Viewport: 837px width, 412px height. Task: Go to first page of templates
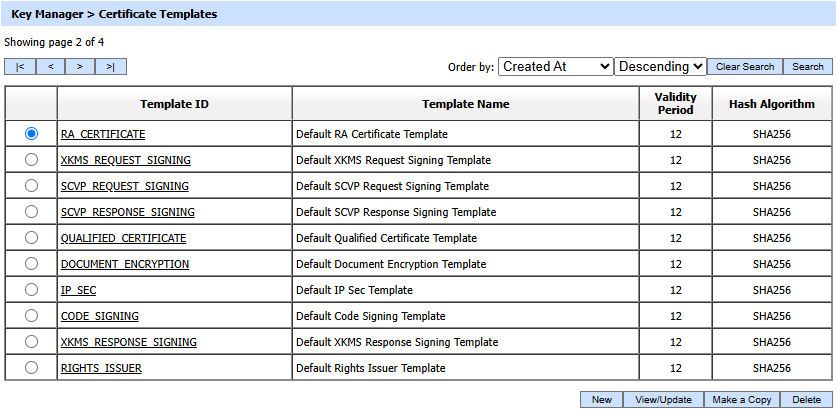pyautogui.click(x=20, y=67)
